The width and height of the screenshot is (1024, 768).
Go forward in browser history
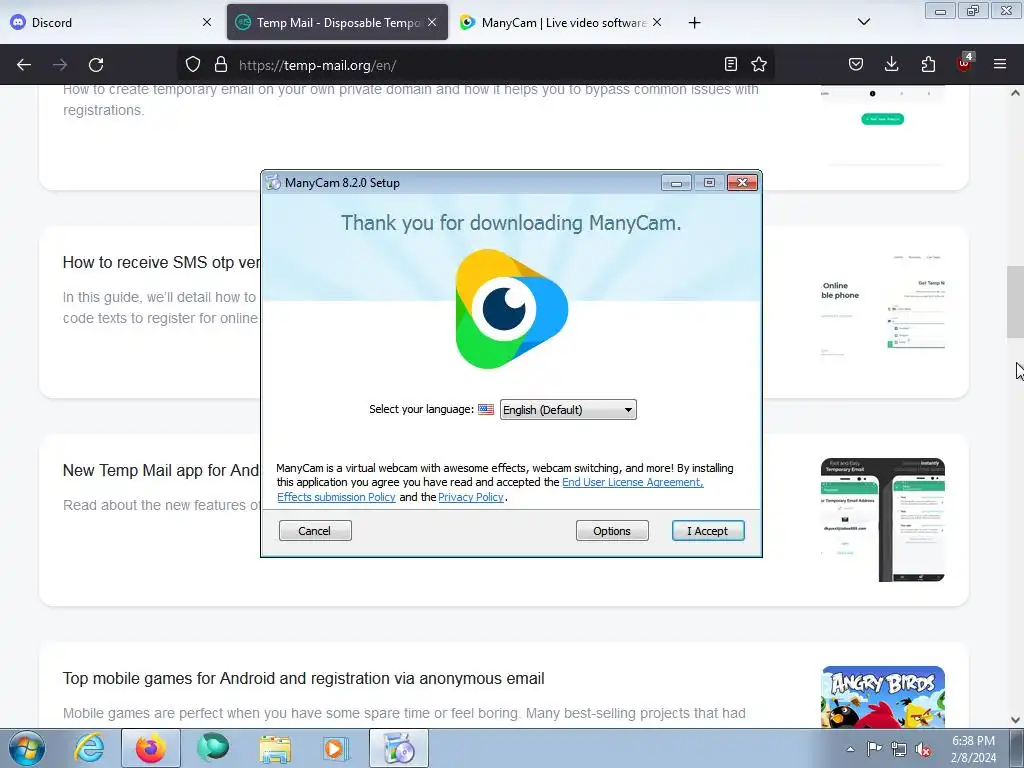[60, 65]
